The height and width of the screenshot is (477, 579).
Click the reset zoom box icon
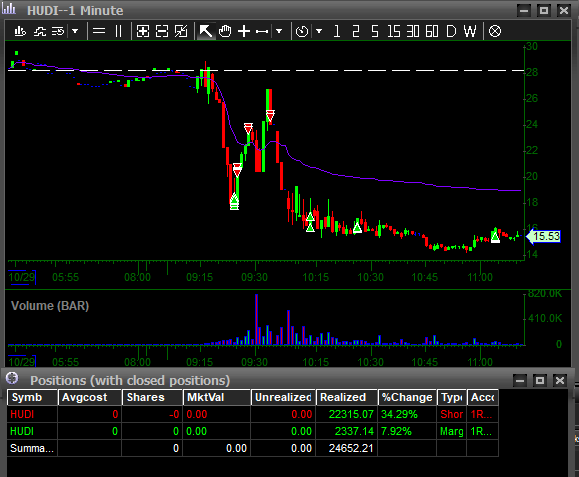(181, 31)
